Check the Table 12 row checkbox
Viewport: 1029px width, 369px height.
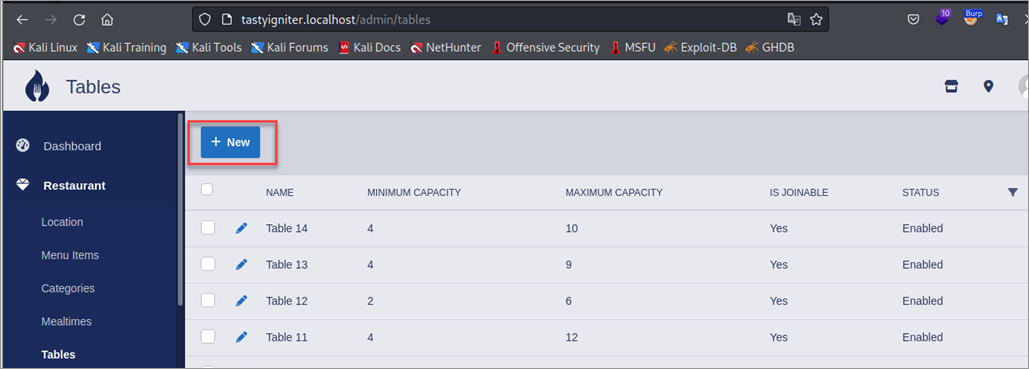click(x=208, y=300)
